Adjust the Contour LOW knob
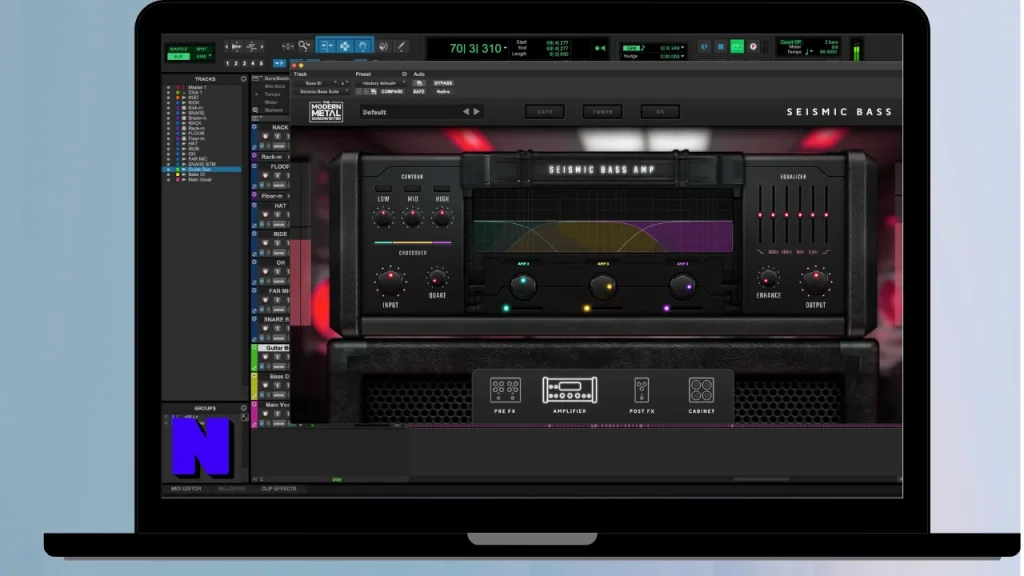Image resolution: width=1024 pixels, height=576 pixels. point(383,217)
